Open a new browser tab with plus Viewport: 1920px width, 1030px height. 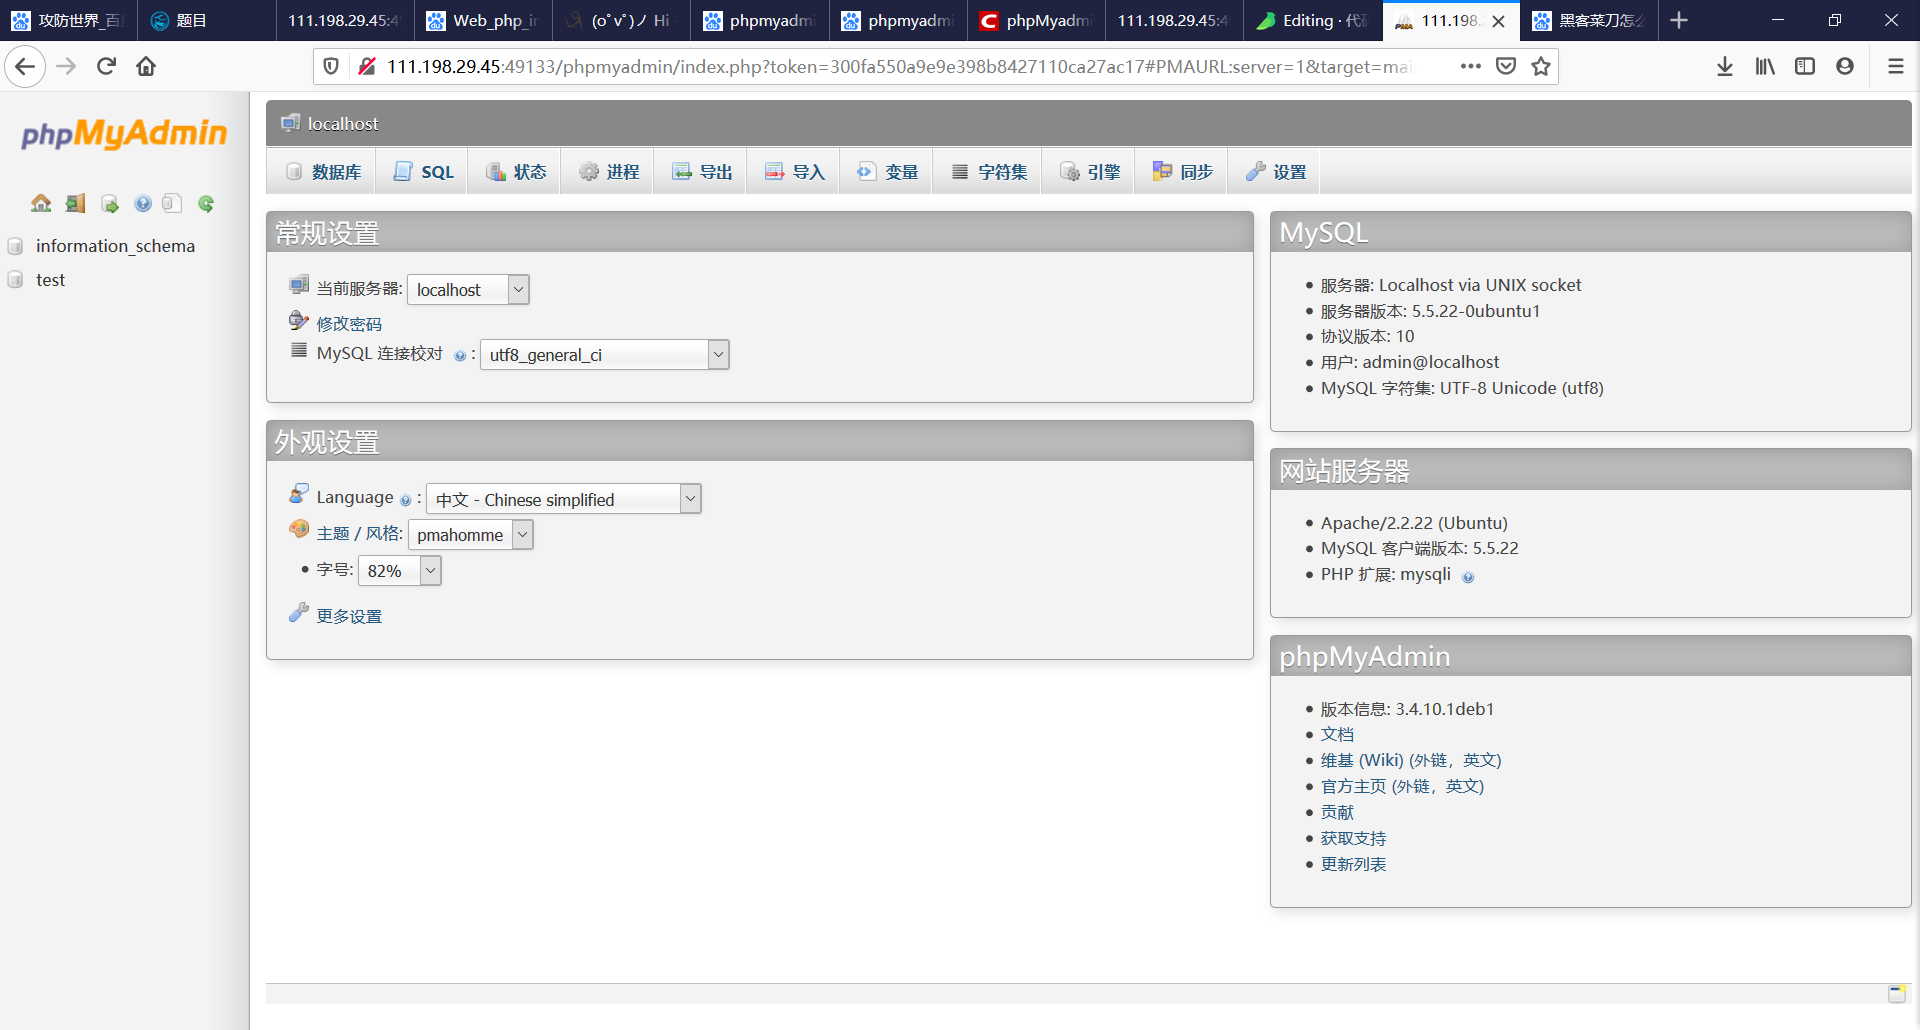1679,21
